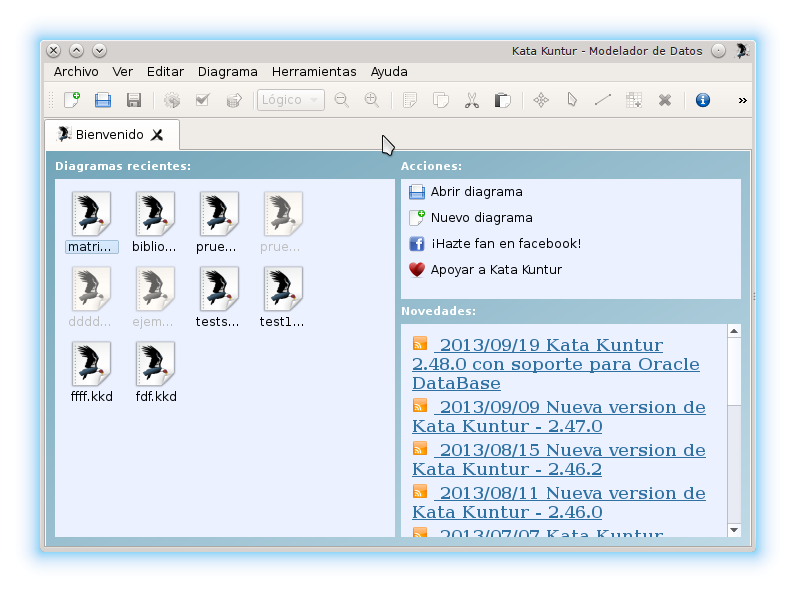Open the tests... recent diagram
This screenshot has height=592, width=796.
218,297
